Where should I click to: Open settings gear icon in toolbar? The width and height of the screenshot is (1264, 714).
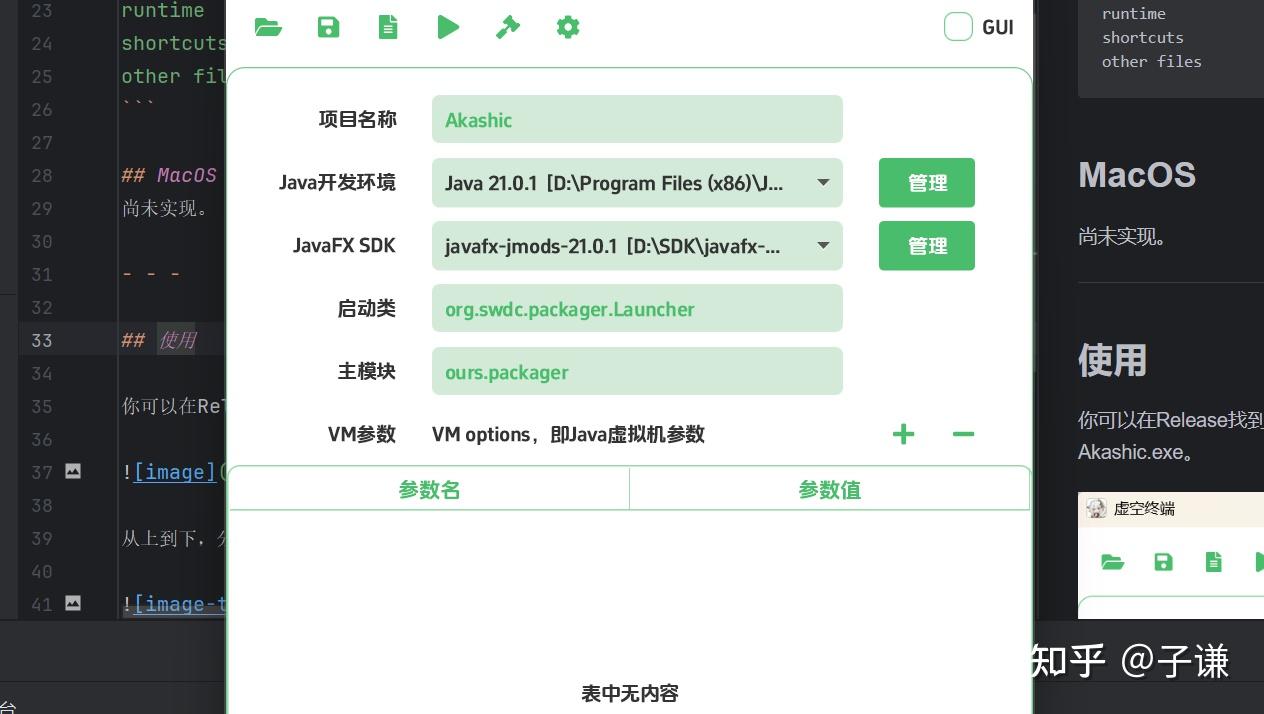pyautogui.click(x=568, y=27)
